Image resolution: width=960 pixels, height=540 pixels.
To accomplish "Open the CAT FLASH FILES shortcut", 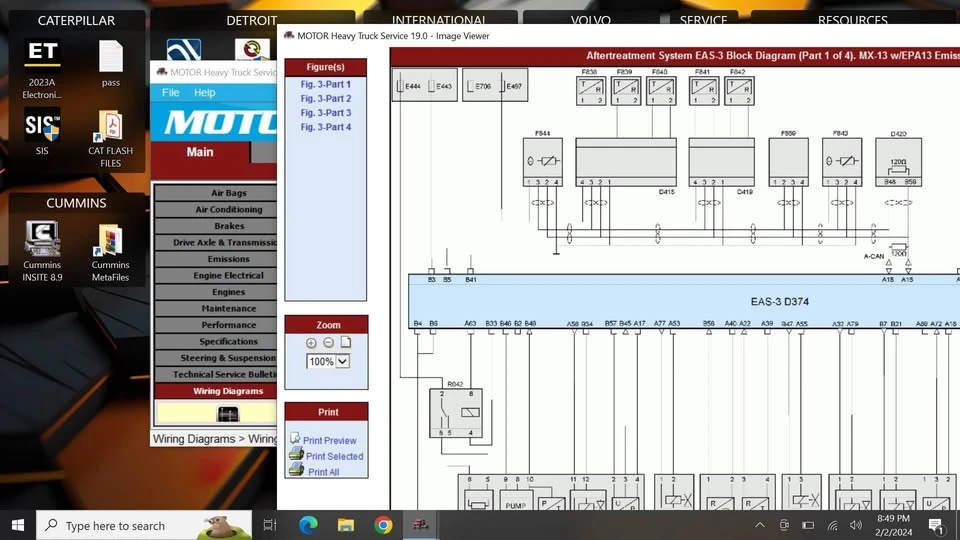I will point(110,139).
